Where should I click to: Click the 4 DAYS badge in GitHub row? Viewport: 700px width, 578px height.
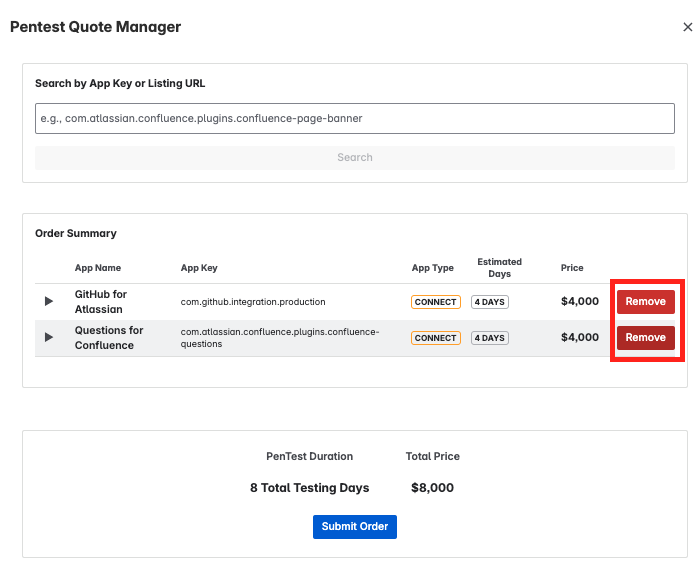(x=489, y=302)
